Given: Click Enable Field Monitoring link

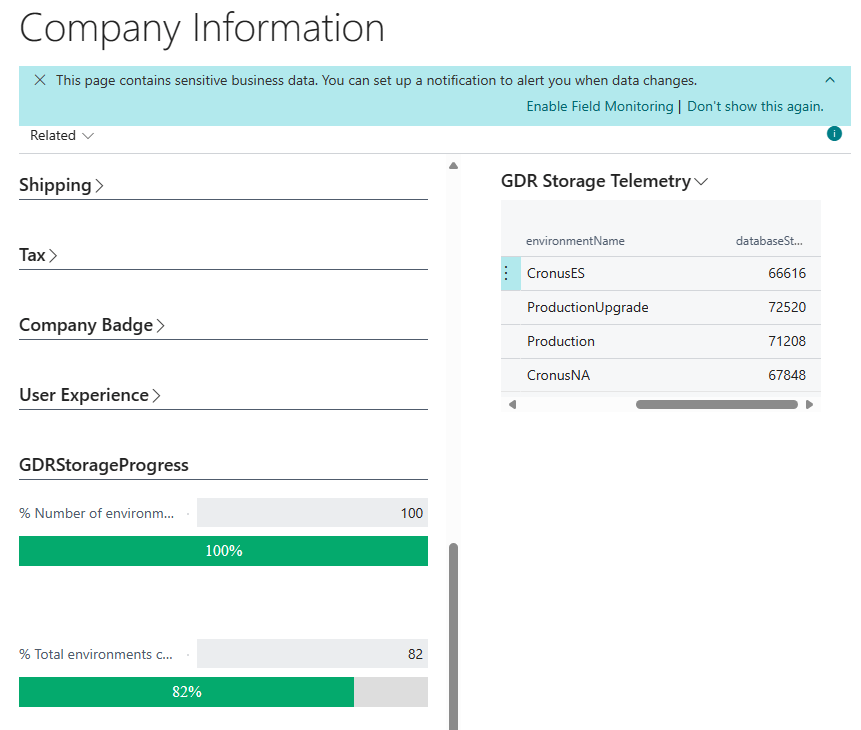Looking at the screenshot, I should click(600, 106).
